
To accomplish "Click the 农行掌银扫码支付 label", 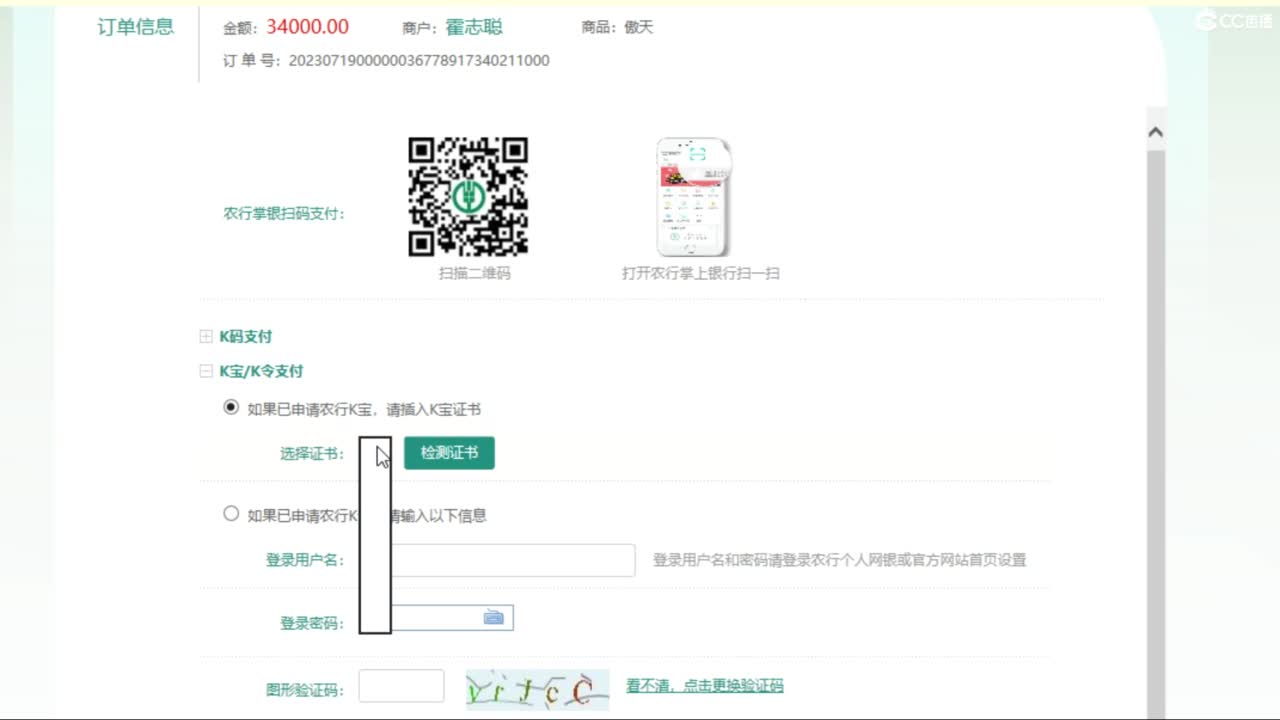I will (x=284, y=214).
